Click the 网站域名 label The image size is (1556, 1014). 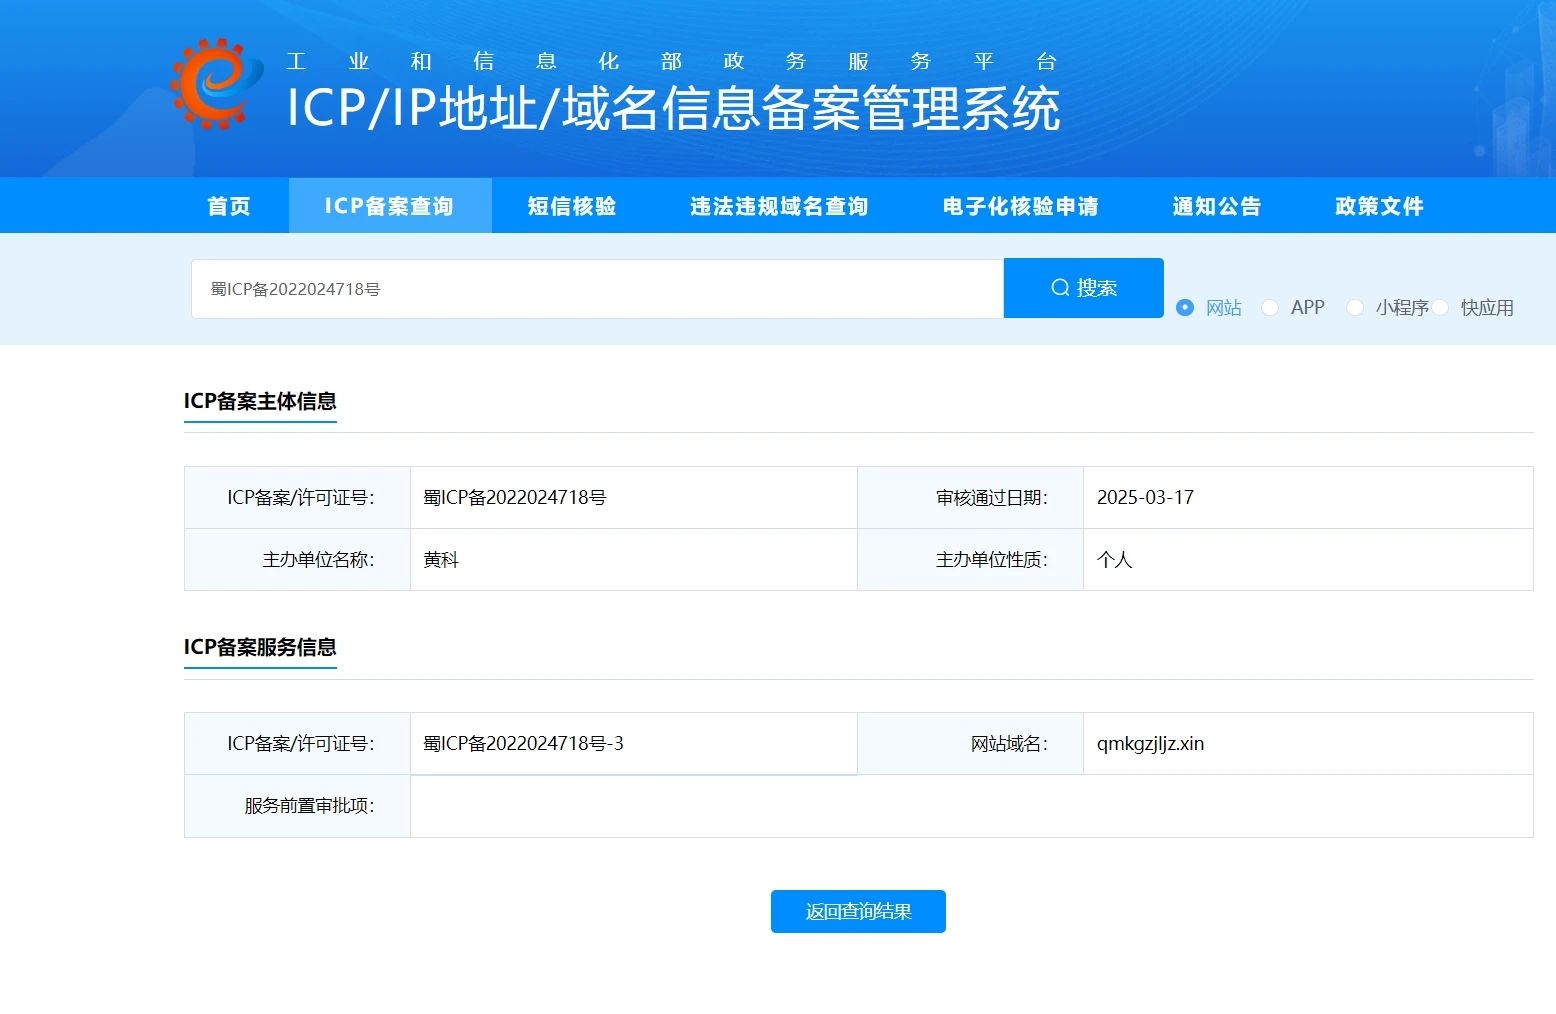pos(1009,743)
